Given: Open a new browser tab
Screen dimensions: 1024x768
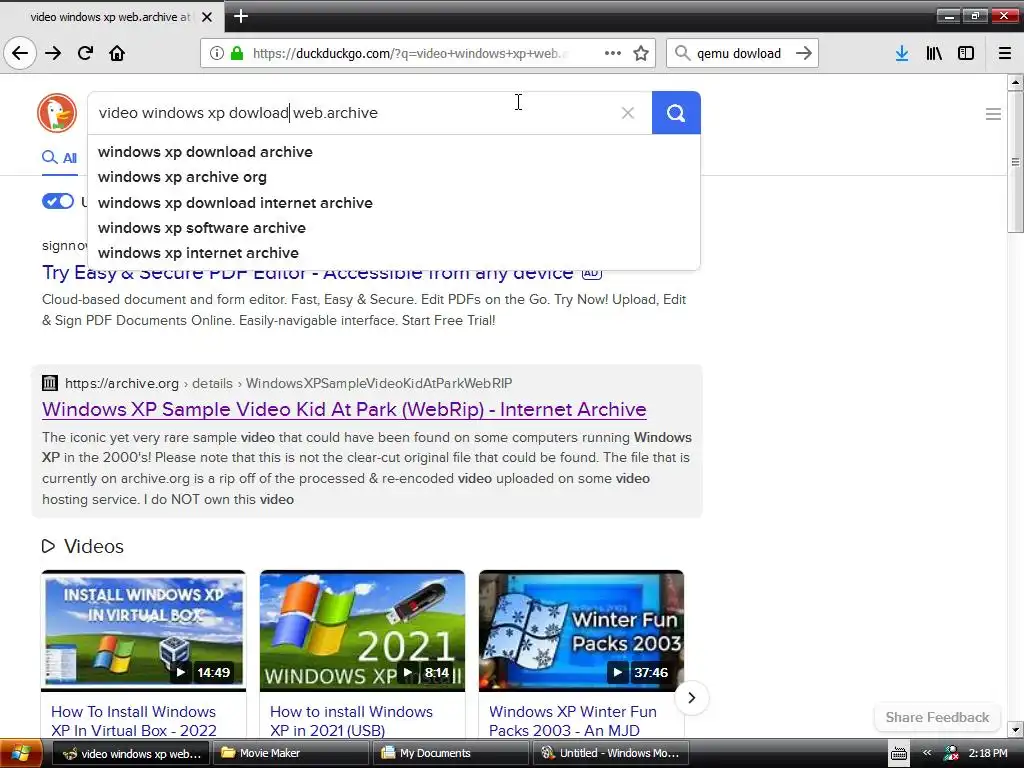Looking at the screenshot, I should coord(240,16).
